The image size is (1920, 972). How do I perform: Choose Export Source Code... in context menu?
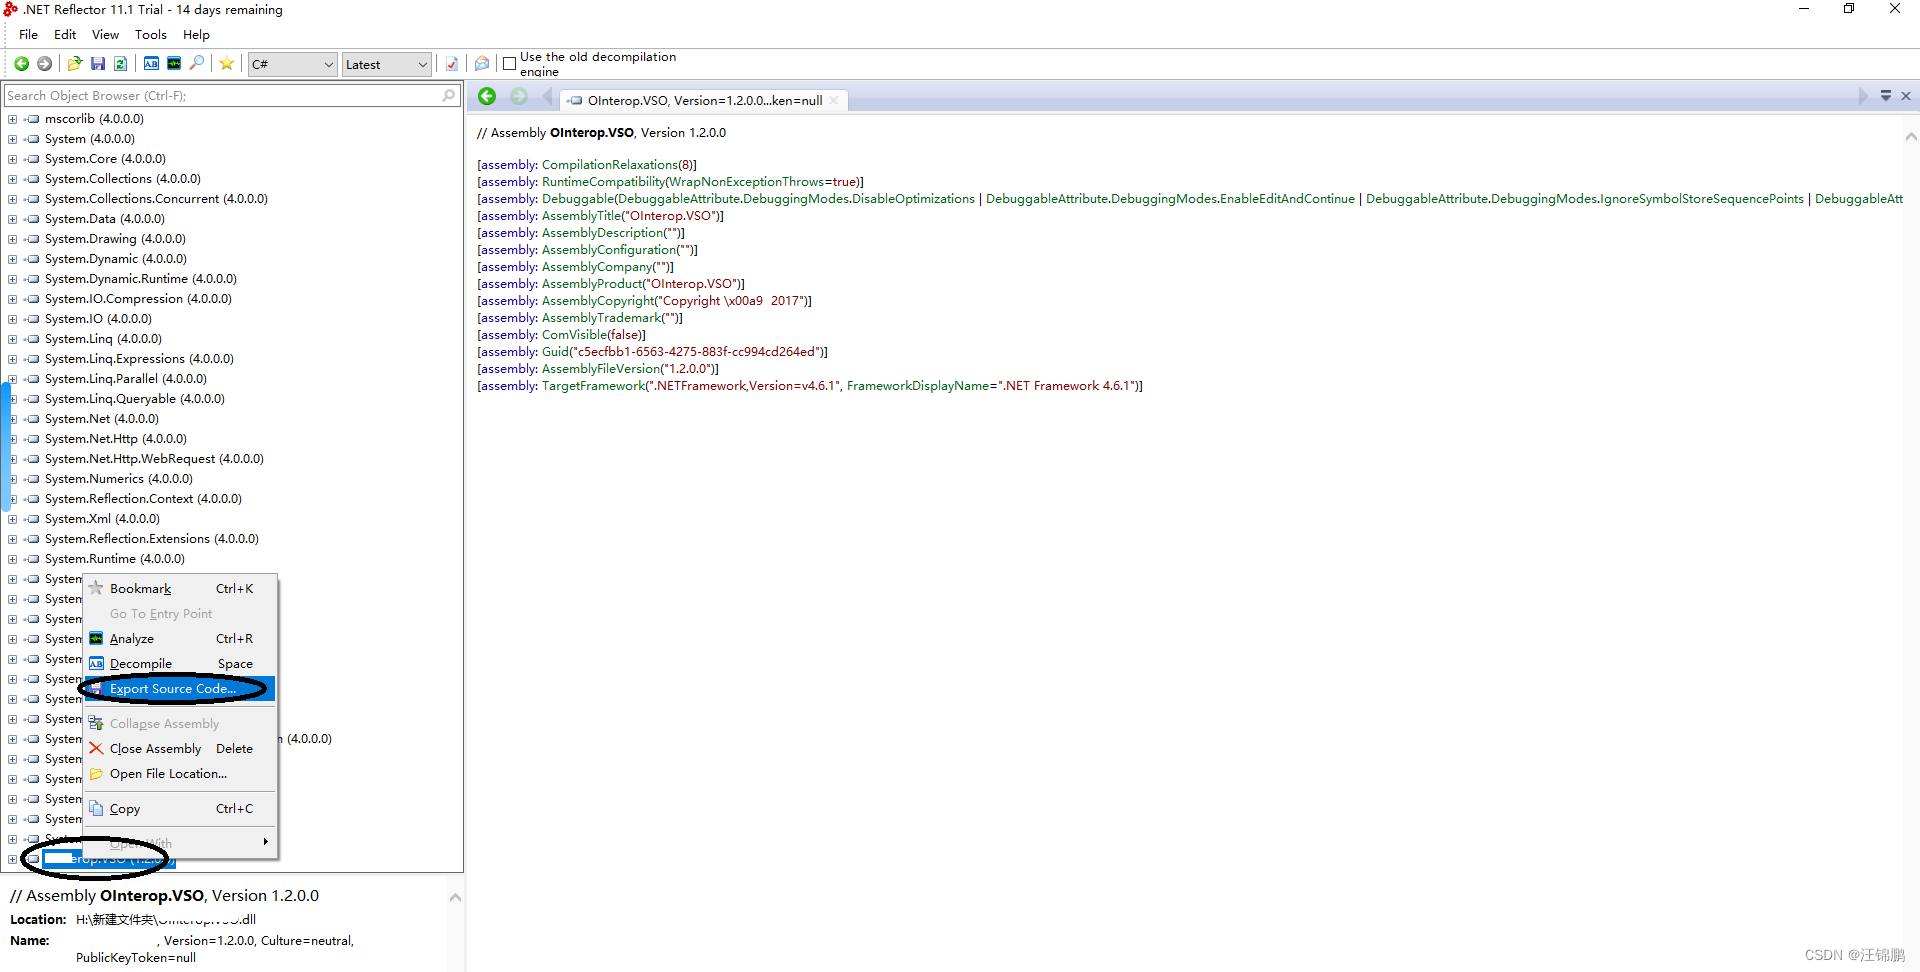pyautogui.click(x=179, y=689)
